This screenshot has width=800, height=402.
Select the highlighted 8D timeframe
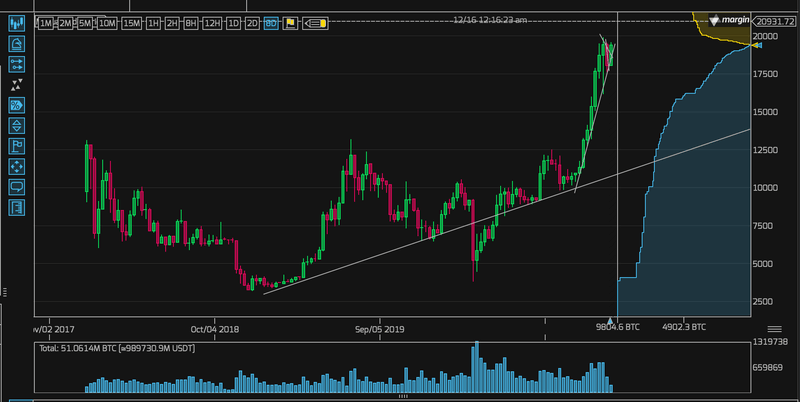(271, 23)
